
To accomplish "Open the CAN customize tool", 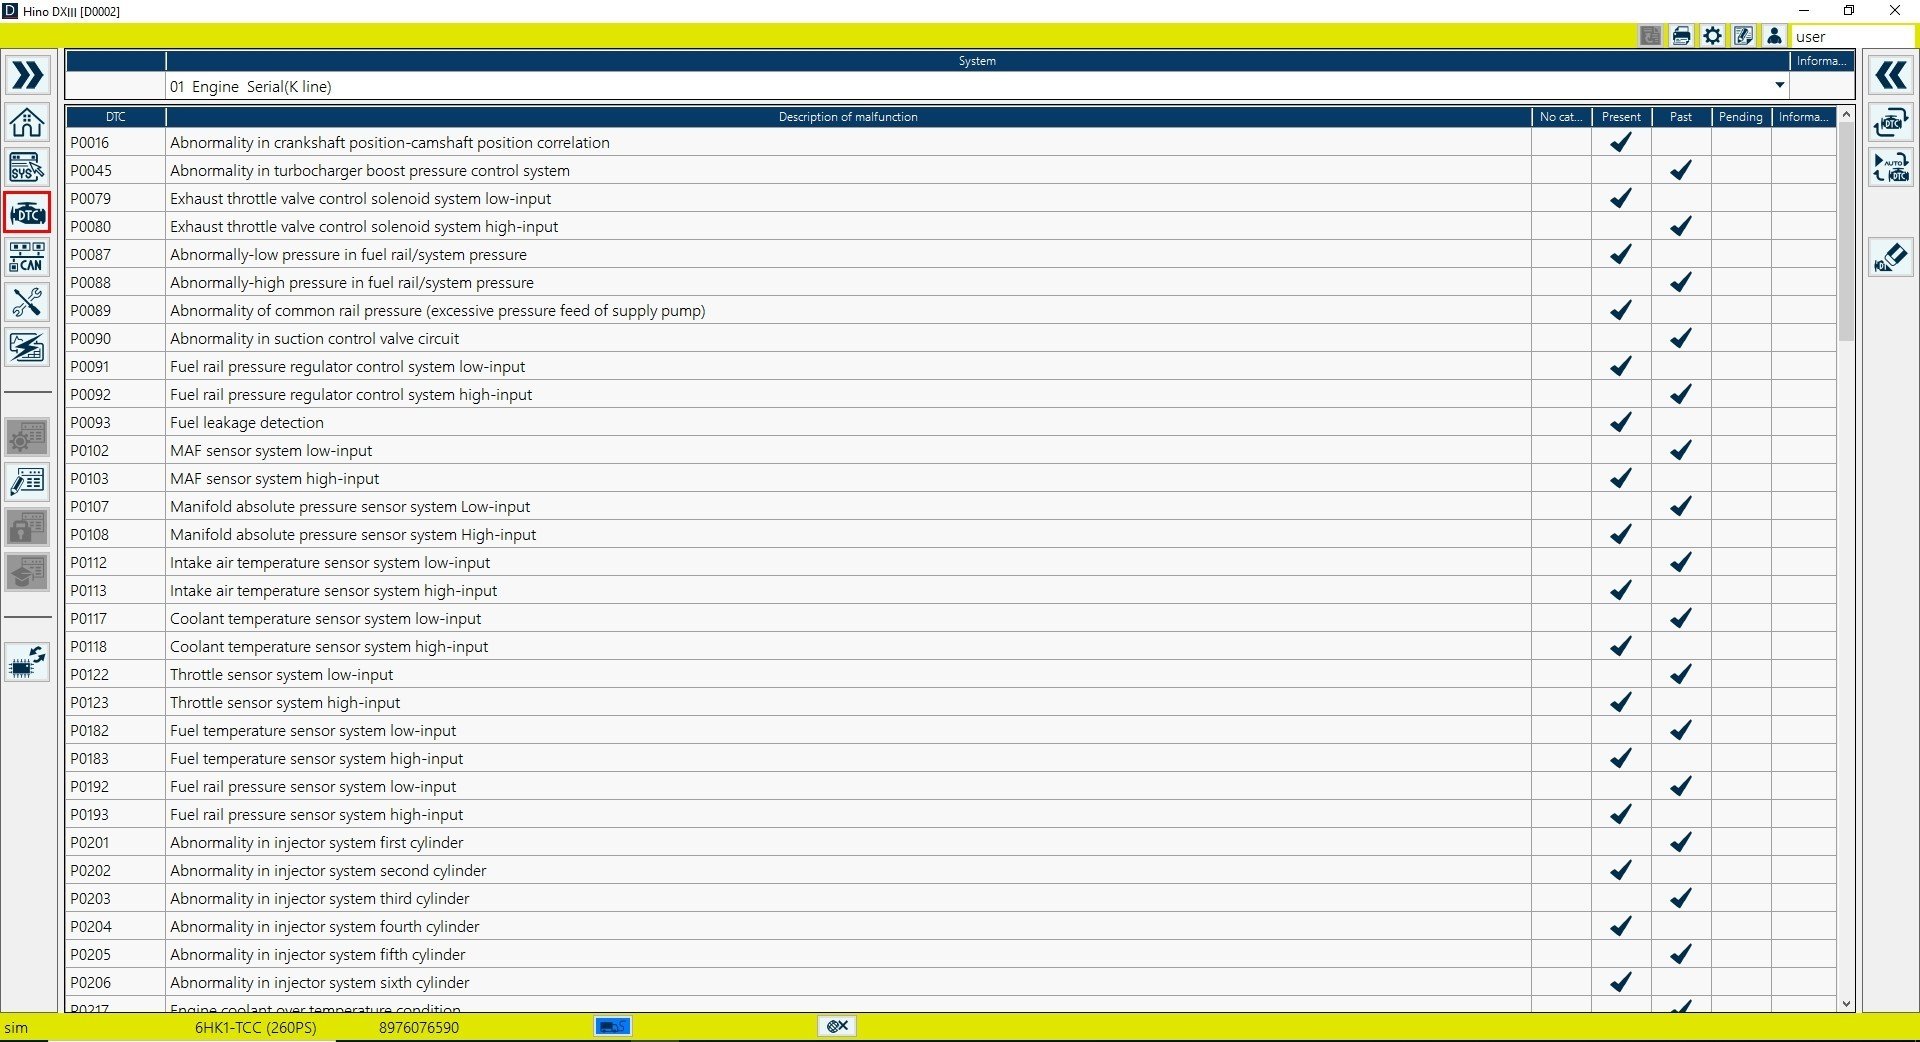I will (27, 257).
